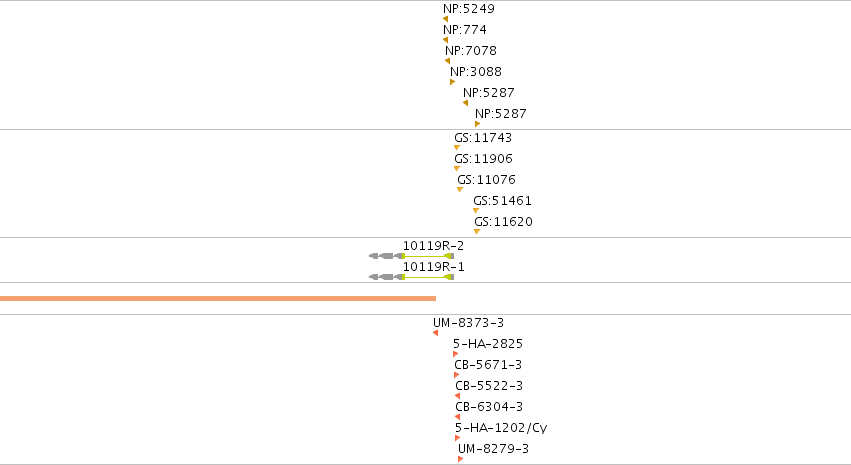Viewport: 851px width, 465px height.
Task: Select the UM-8373-3 red arrow marker
Action: point(435,333)
